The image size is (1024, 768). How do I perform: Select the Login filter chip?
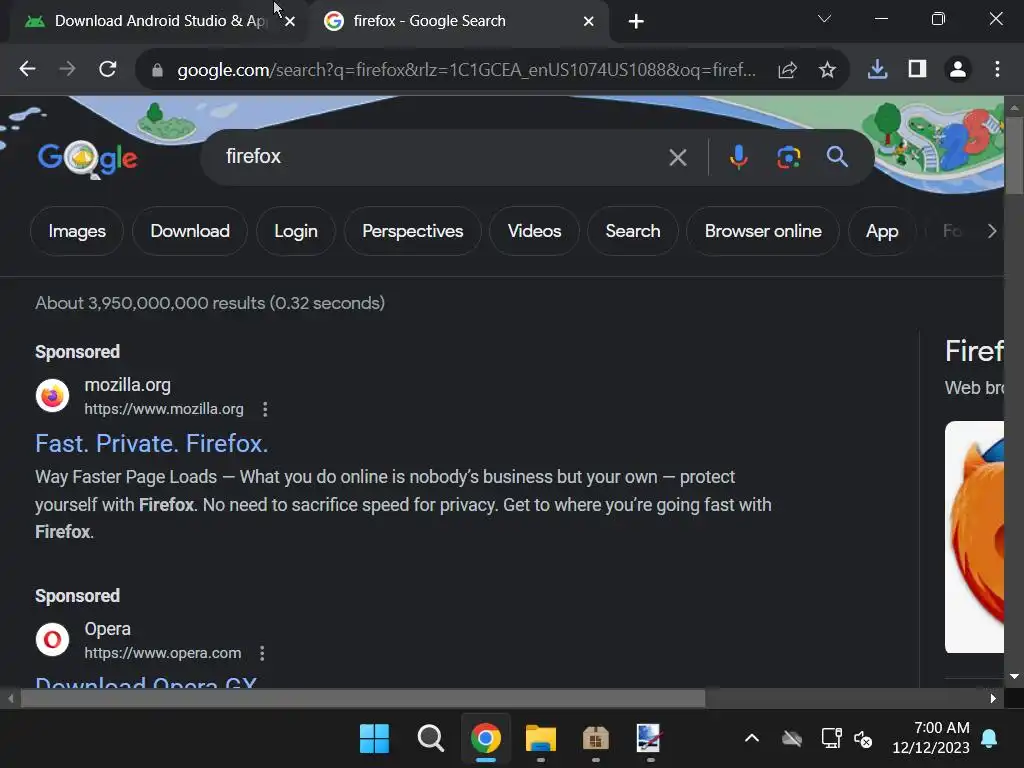296,231
